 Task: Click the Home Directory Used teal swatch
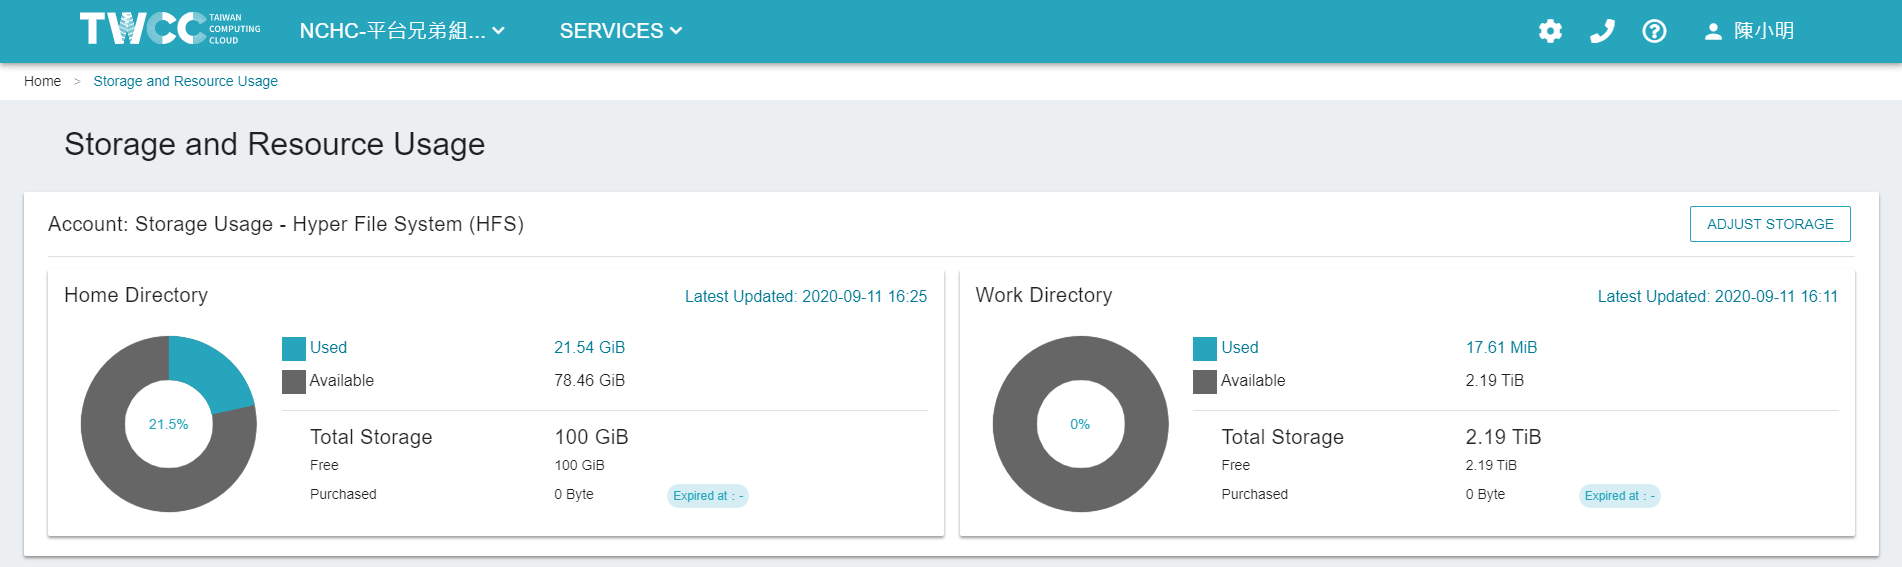294,348
